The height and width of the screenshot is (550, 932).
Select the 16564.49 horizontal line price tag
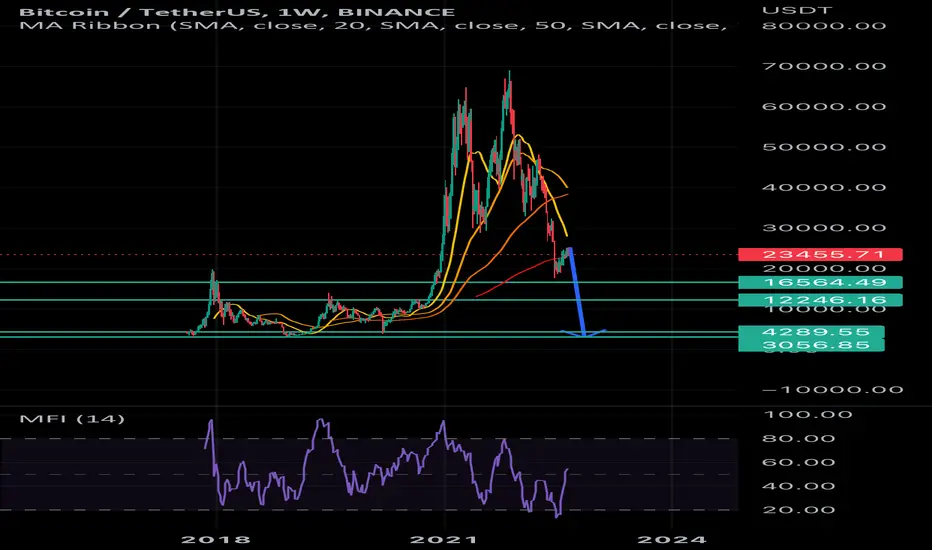pos(820,282)
